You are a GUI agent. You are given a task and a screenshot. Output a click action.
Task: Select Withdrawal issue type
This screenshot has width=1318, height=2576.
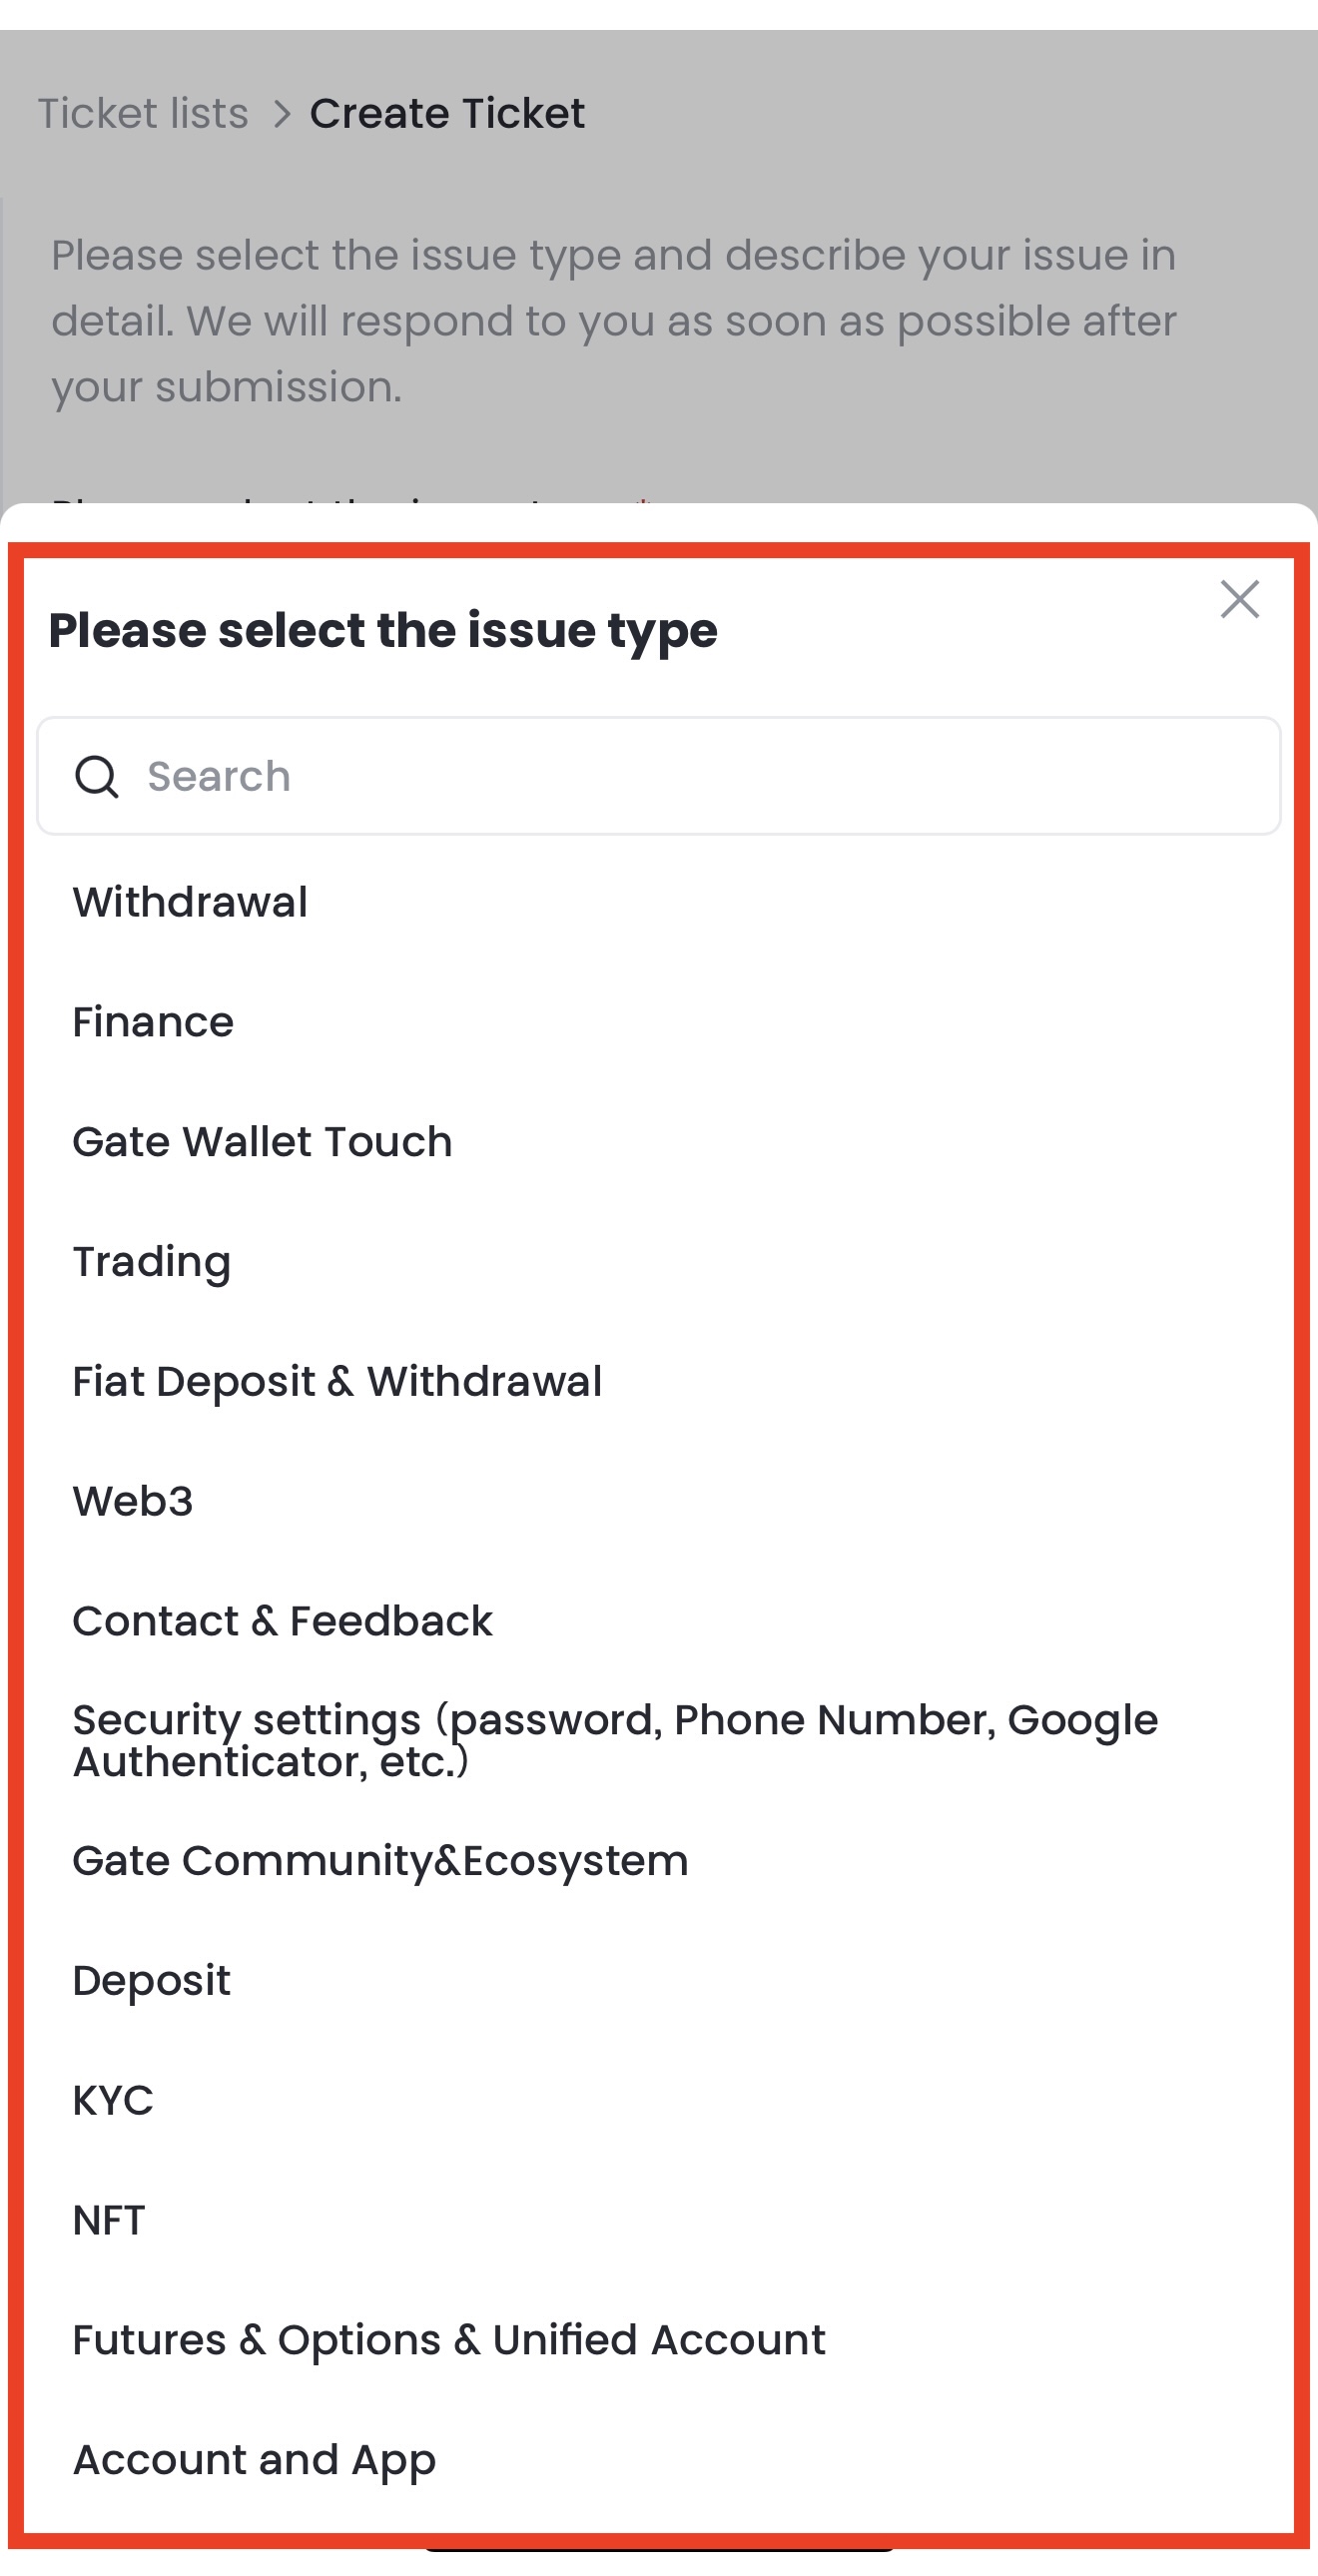(x=190, y=902)
